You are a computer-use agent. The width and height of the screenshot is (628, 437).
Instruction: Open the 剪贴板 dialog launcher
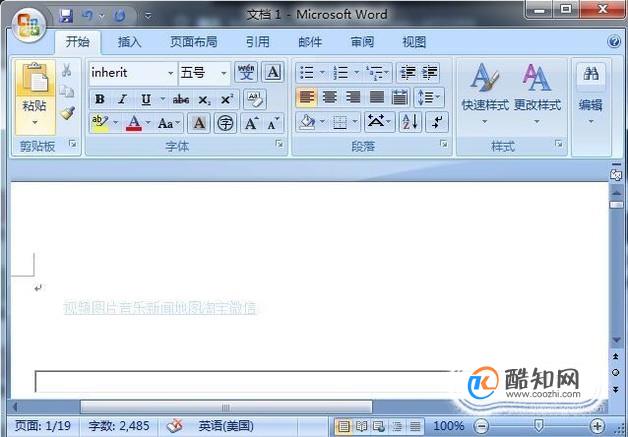(72, 143)
